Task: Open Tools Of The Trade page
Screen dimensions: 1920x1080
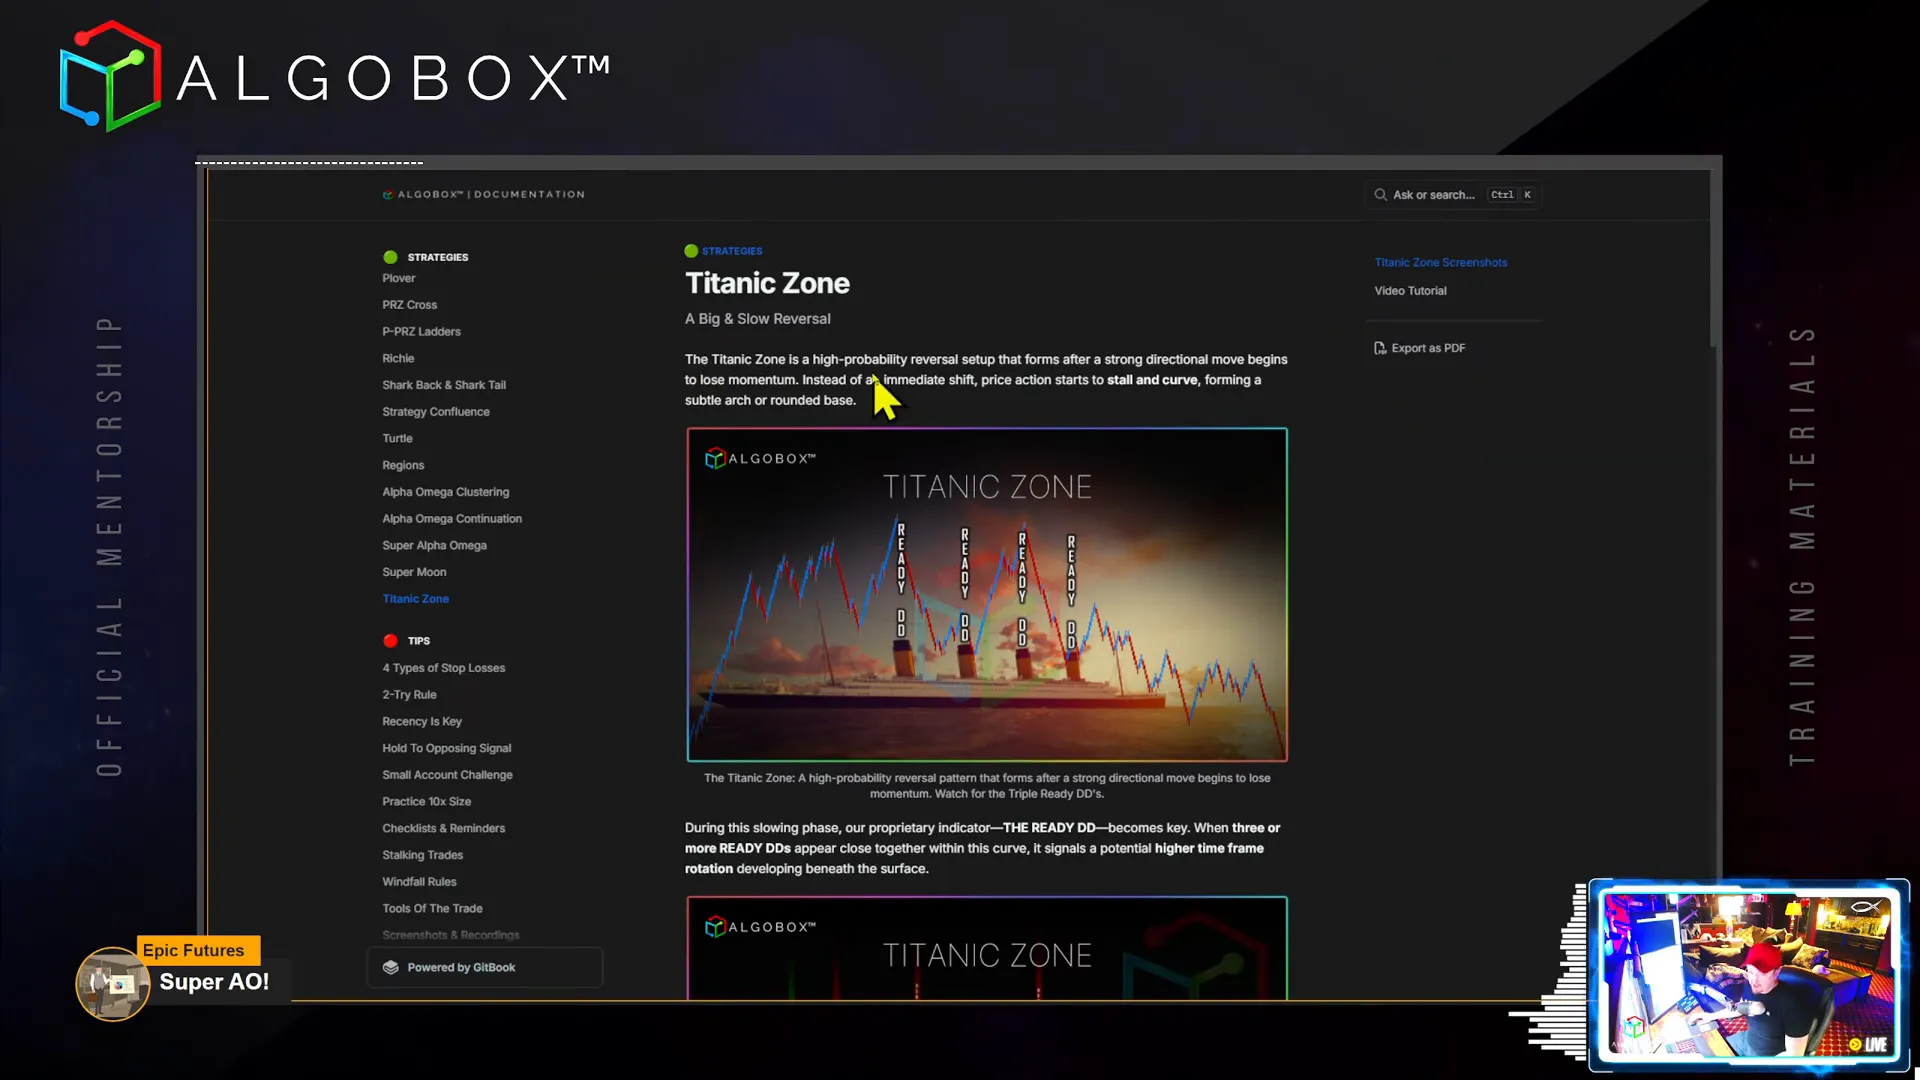Action: [432, 909]
